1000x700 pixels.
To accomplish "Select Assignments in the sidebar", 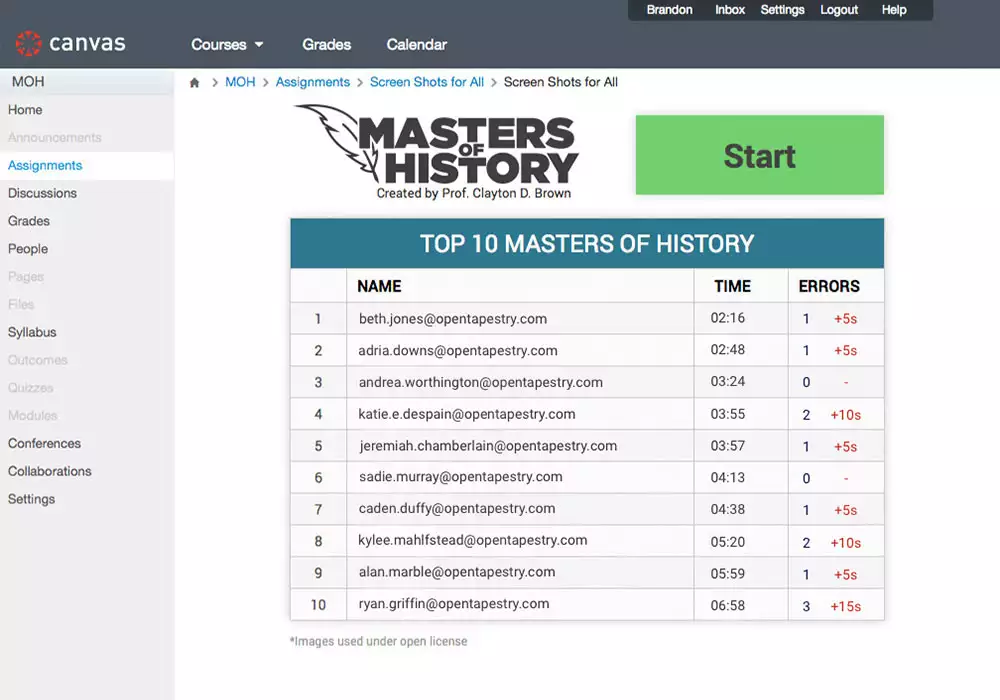I will click(x=45, y=166).
